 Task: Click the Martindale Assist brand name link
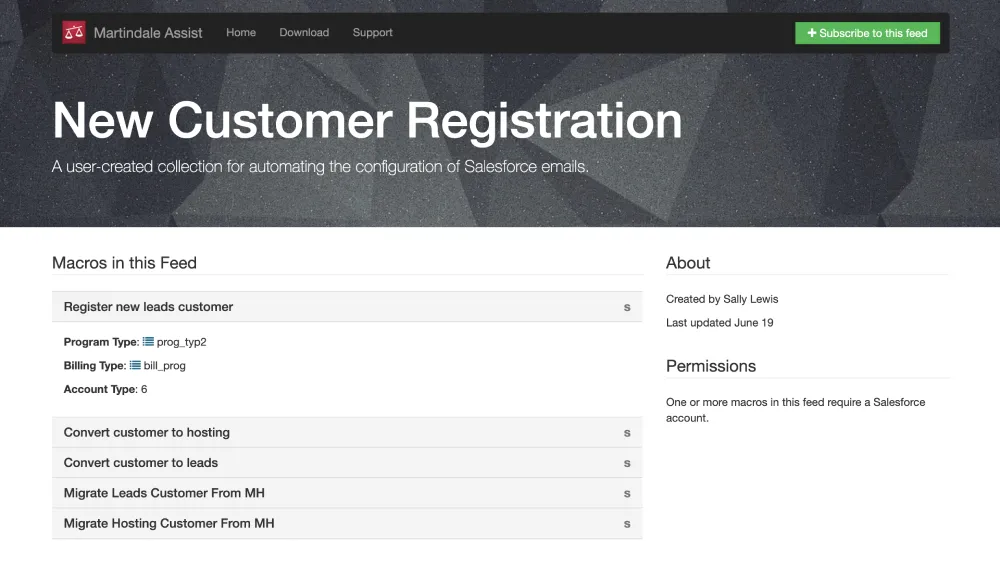coord(148,33)
